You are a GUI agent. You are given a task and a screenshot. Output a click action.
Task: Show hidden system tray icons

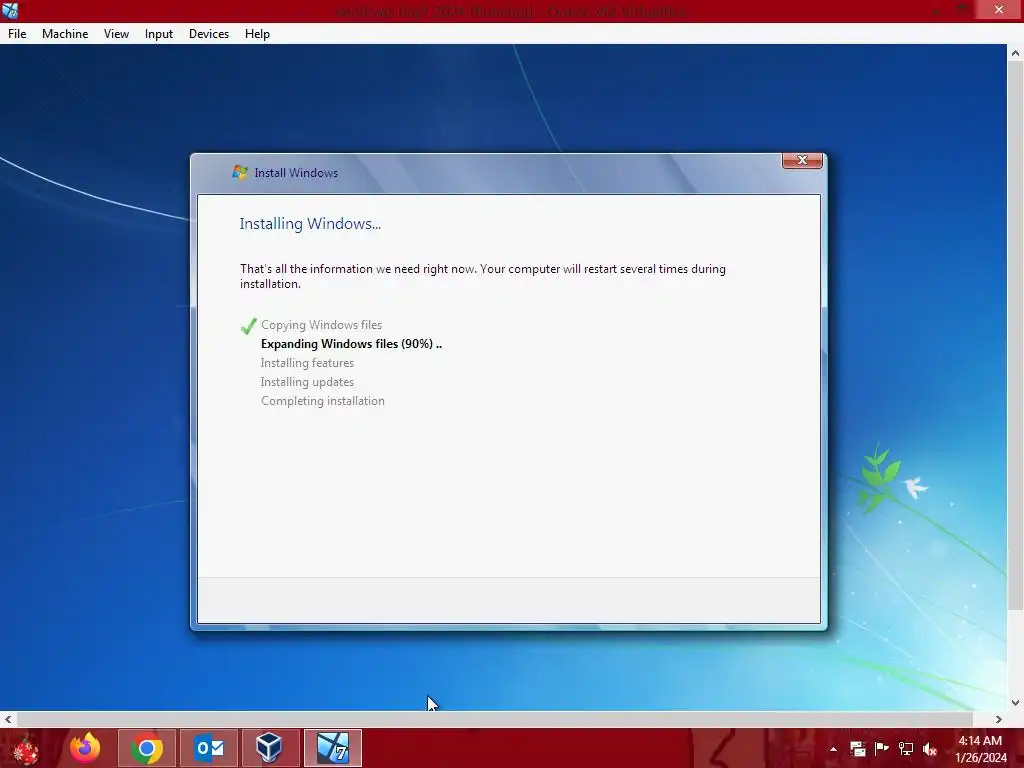point(833,749)
